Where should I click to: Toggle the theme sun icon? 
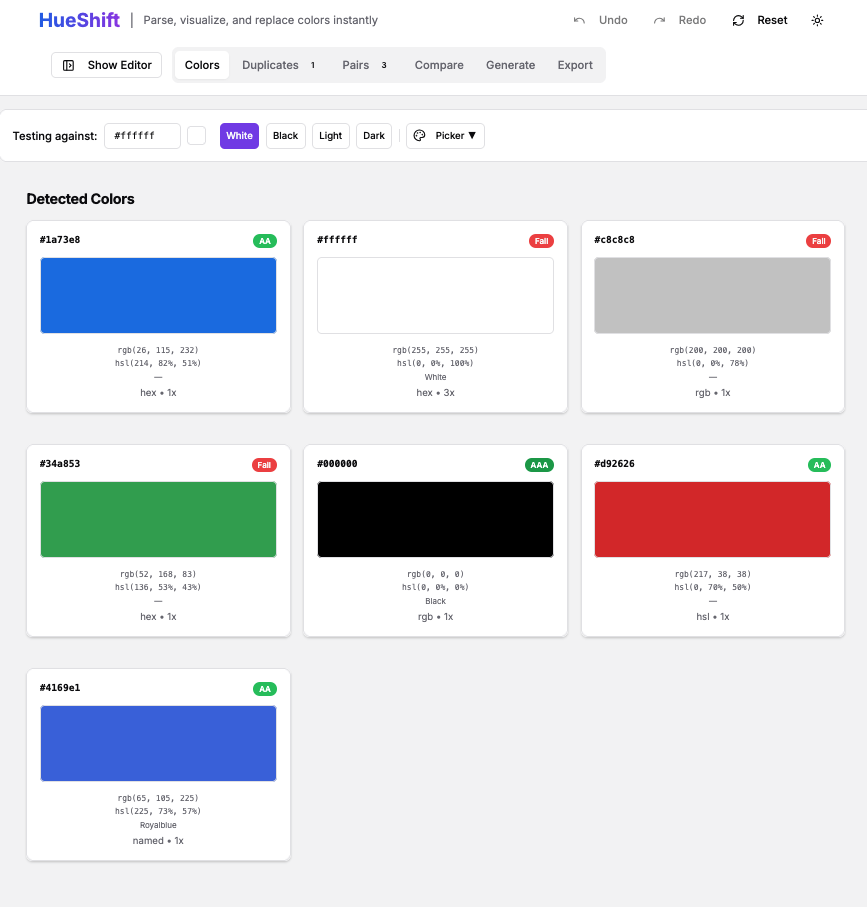pos(817,19)
